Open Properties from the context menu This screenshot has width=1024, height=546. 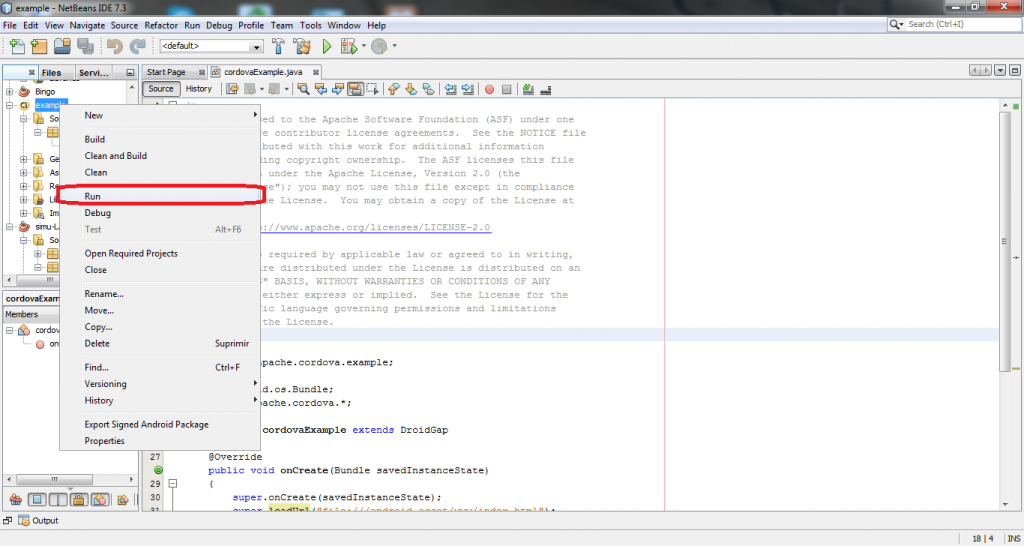(x=160, y=441)
